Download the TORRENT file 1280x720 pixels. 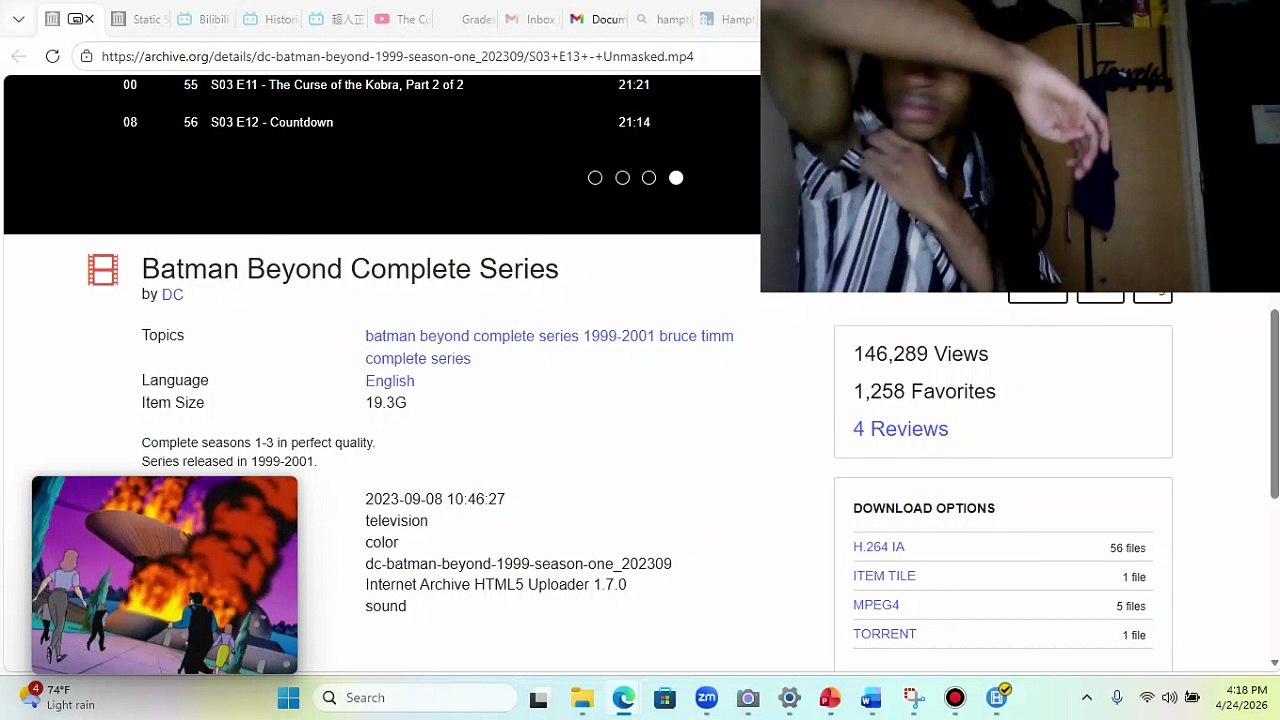[x=885, y=634]
